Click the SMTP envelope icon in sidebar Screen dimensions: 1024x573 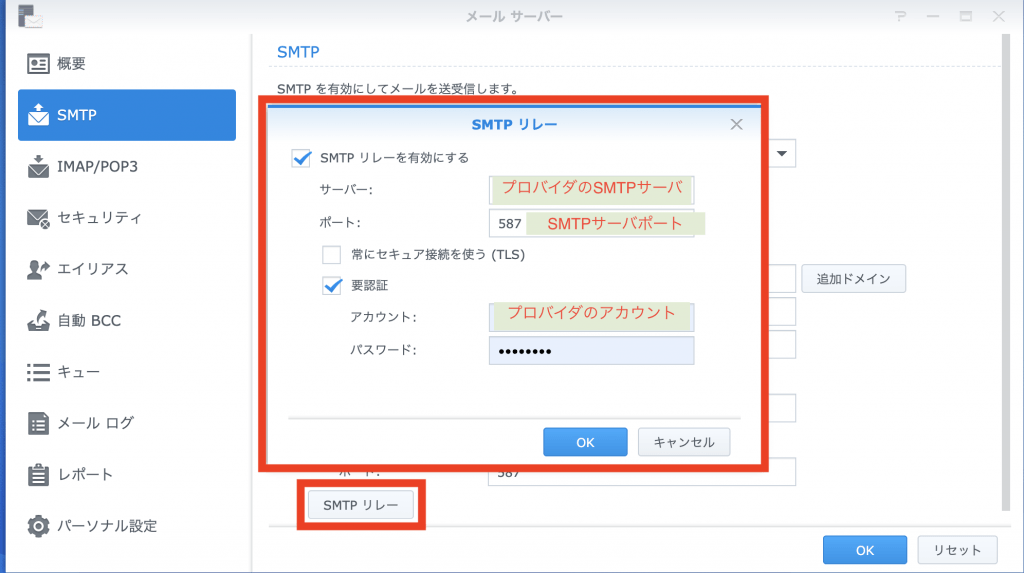39,115
